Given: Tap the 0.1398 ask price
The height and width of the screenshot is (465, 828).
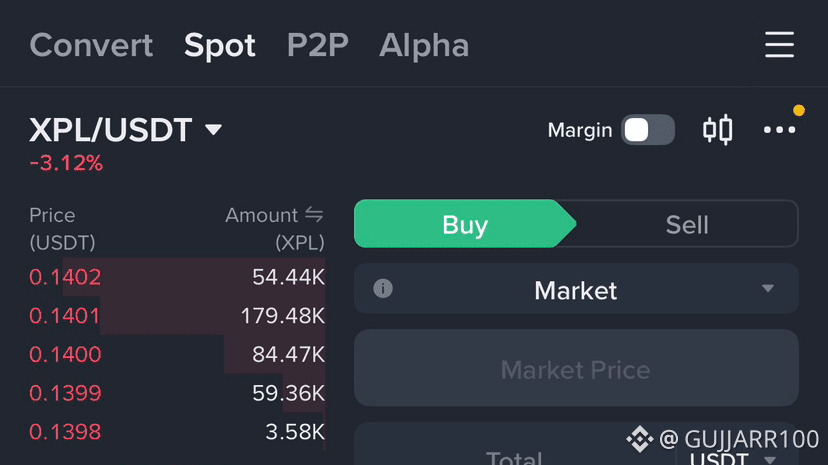Looking at the screenshot, I should coord(65,432).
